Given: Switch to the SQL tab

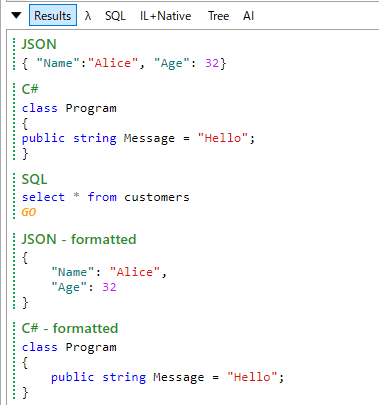Looking at the screenshot, I should (x=115, y=16).
